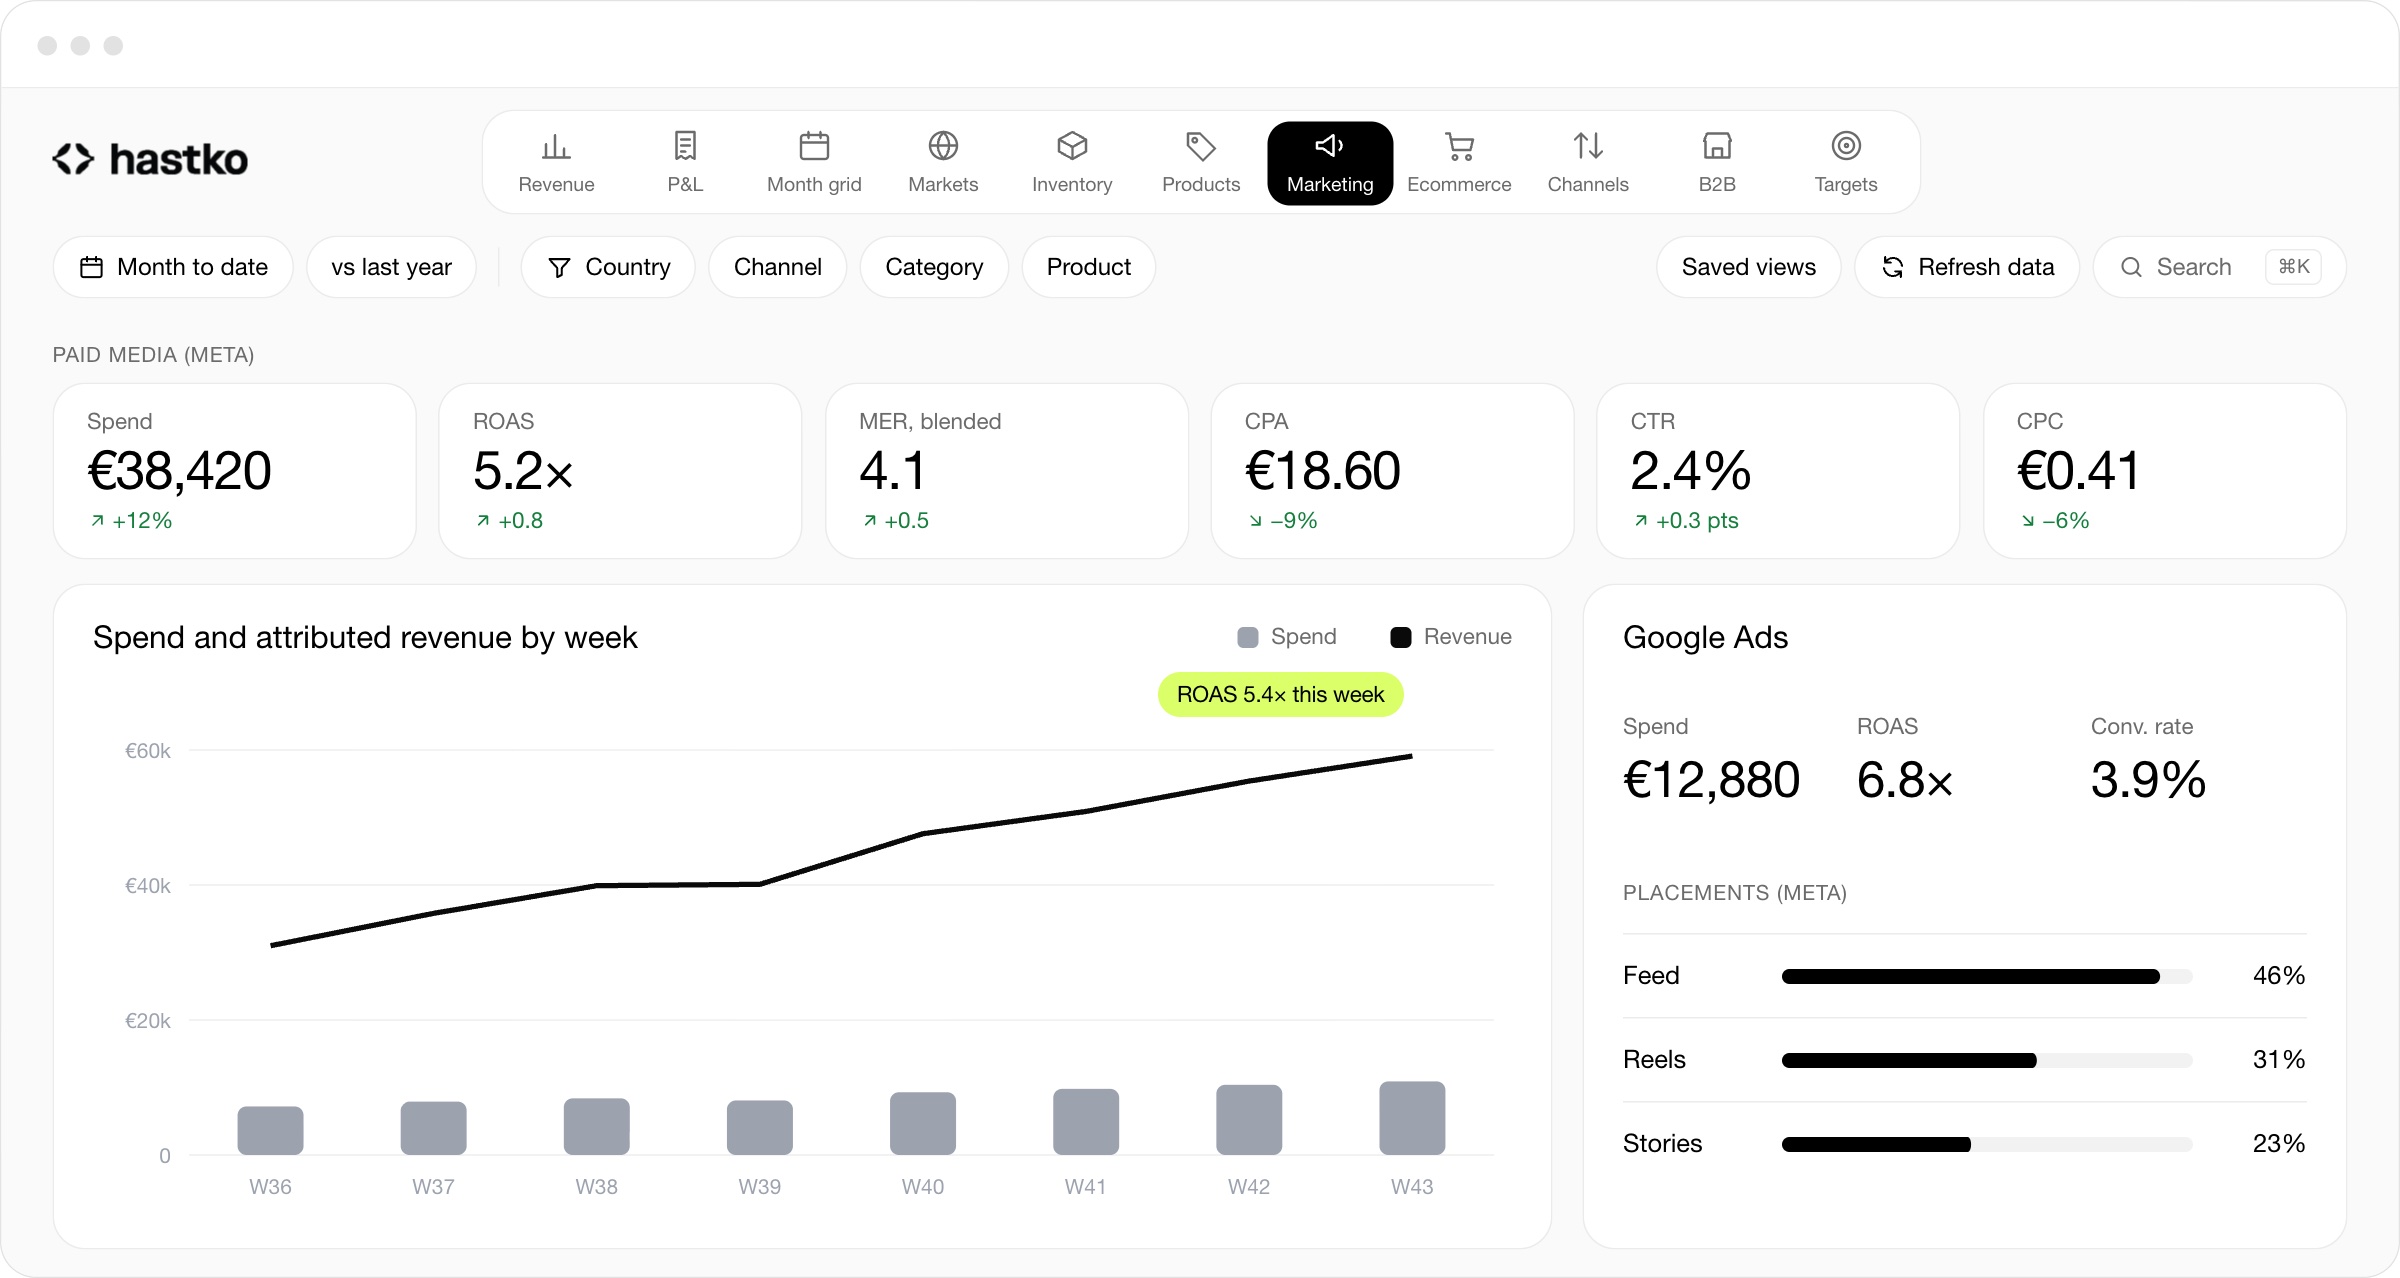2400x1278 pixels.
Task: Click the funnel icon beside Country
Action: pyautogui.click(x=559, y=267)
